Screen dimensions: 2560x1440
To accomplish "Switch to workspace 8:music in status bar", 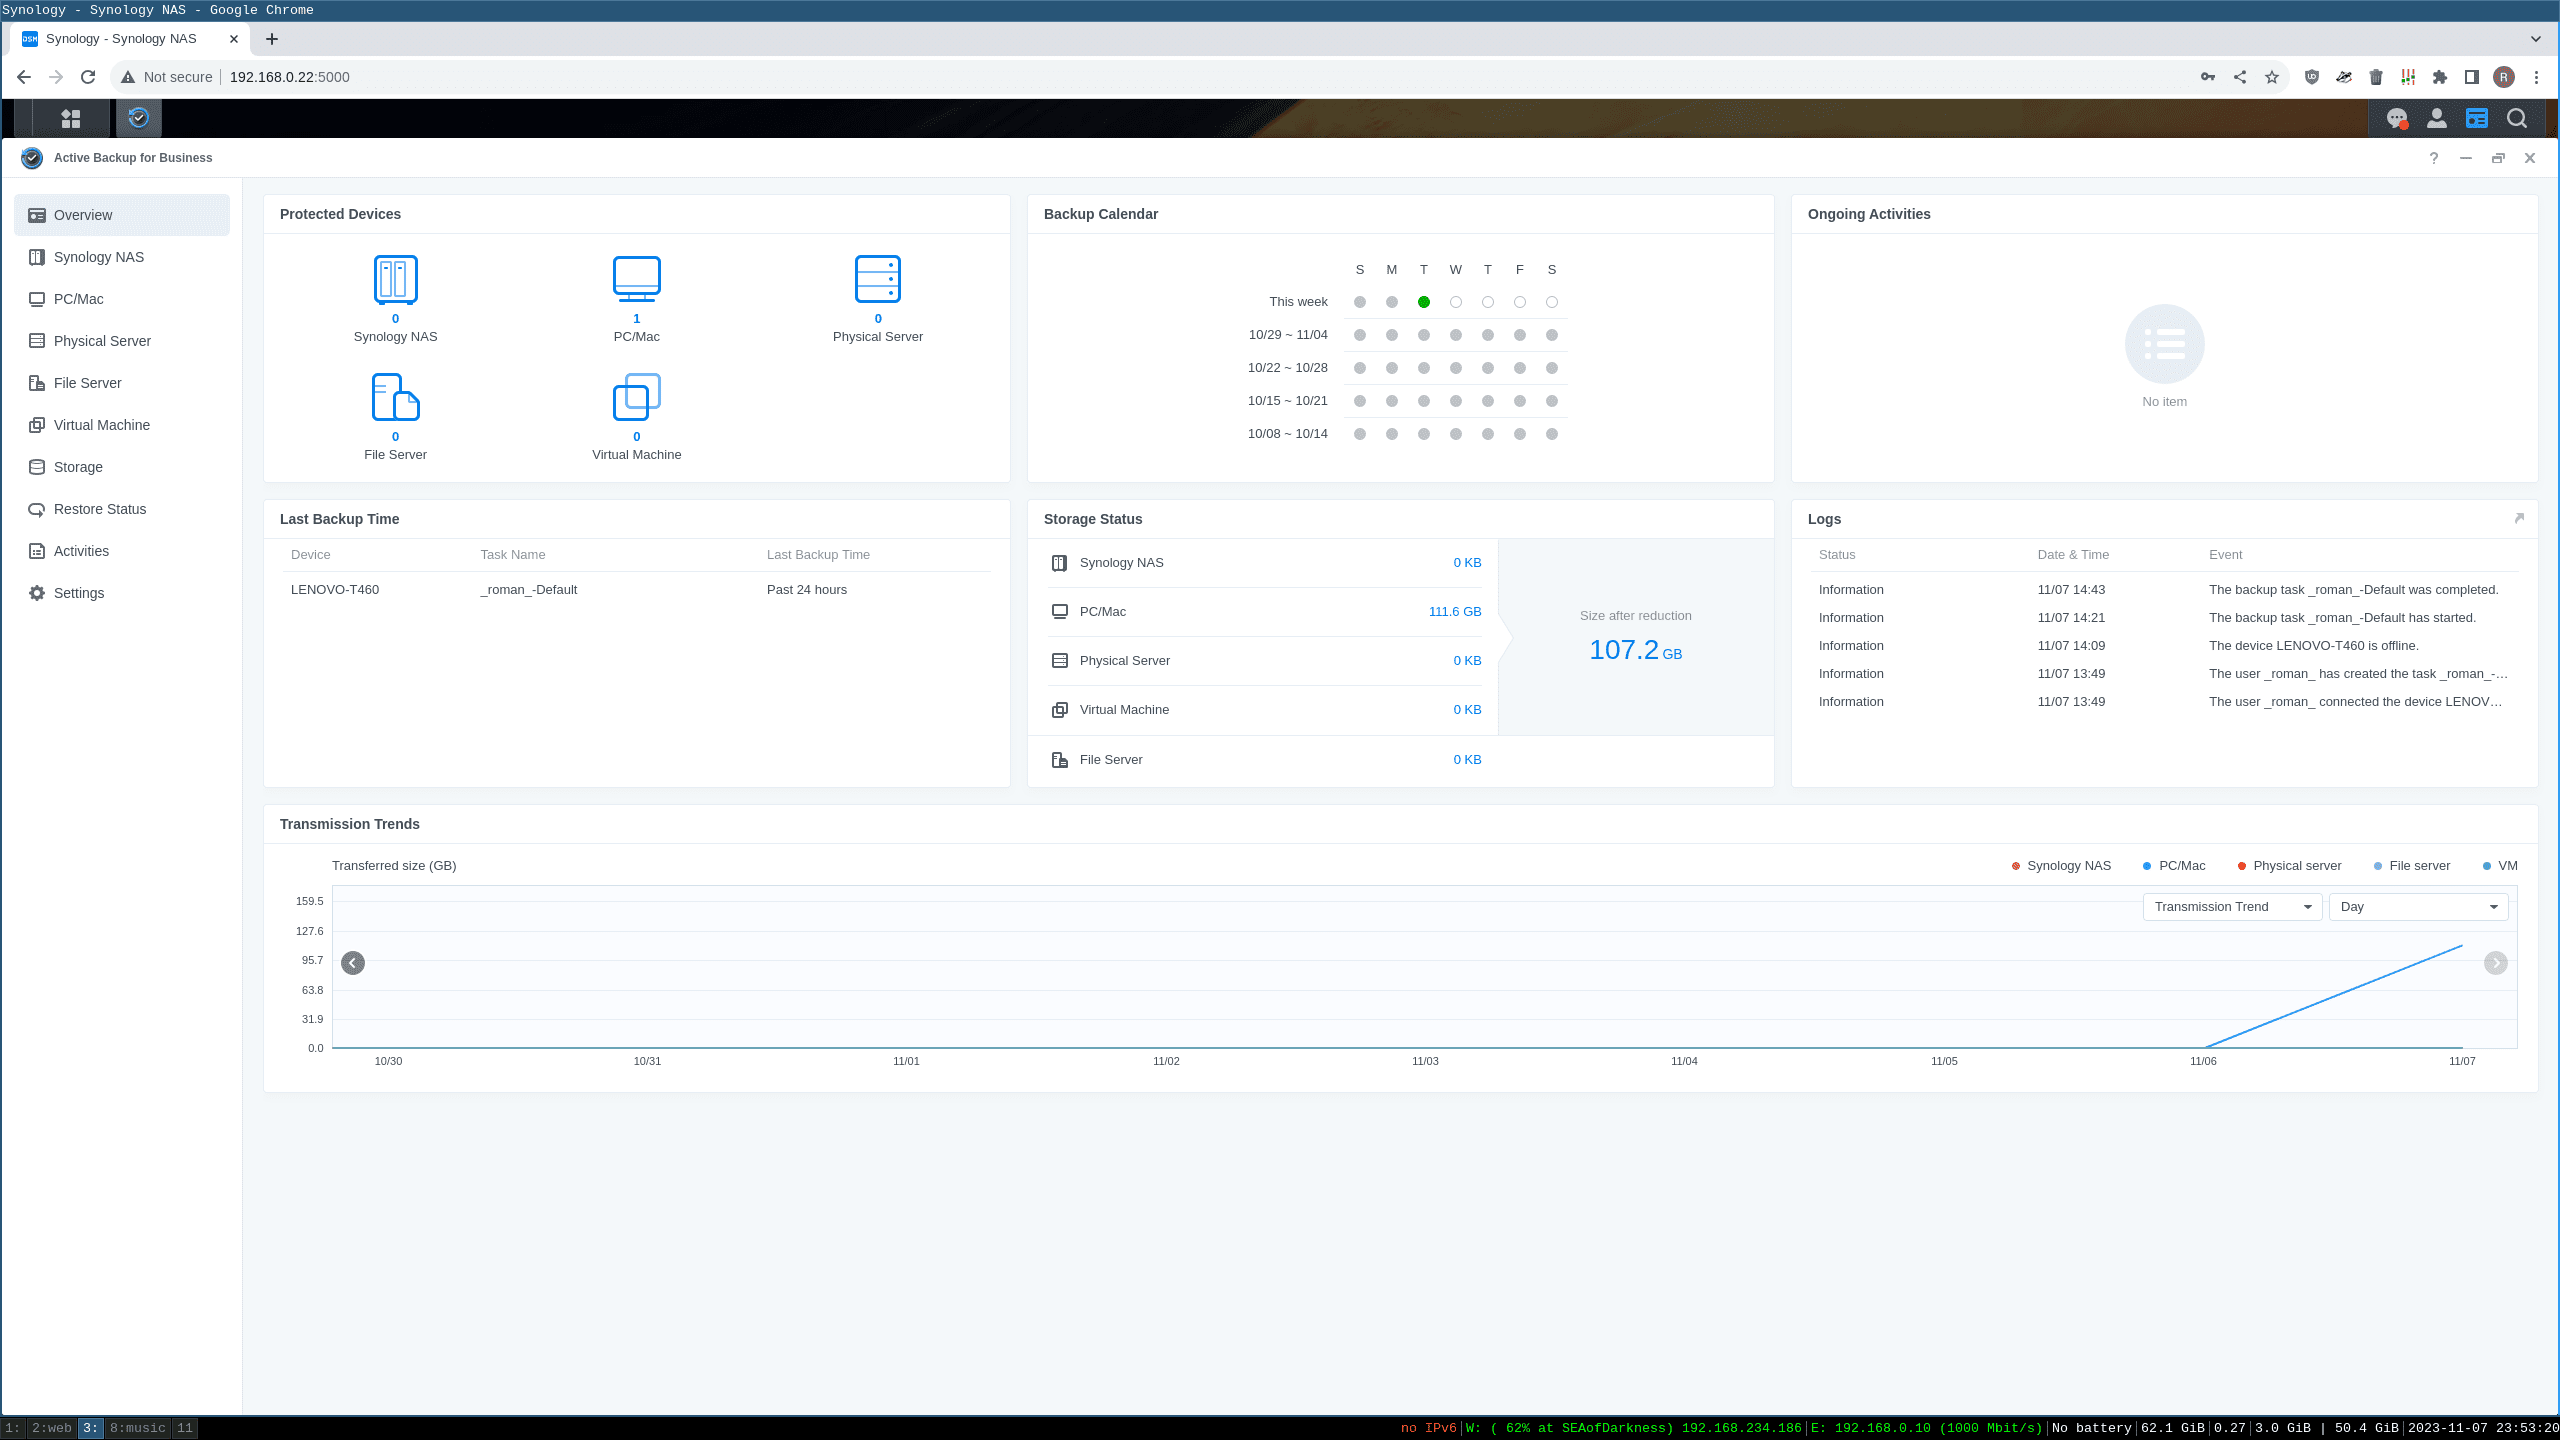I will (137, 1428).
